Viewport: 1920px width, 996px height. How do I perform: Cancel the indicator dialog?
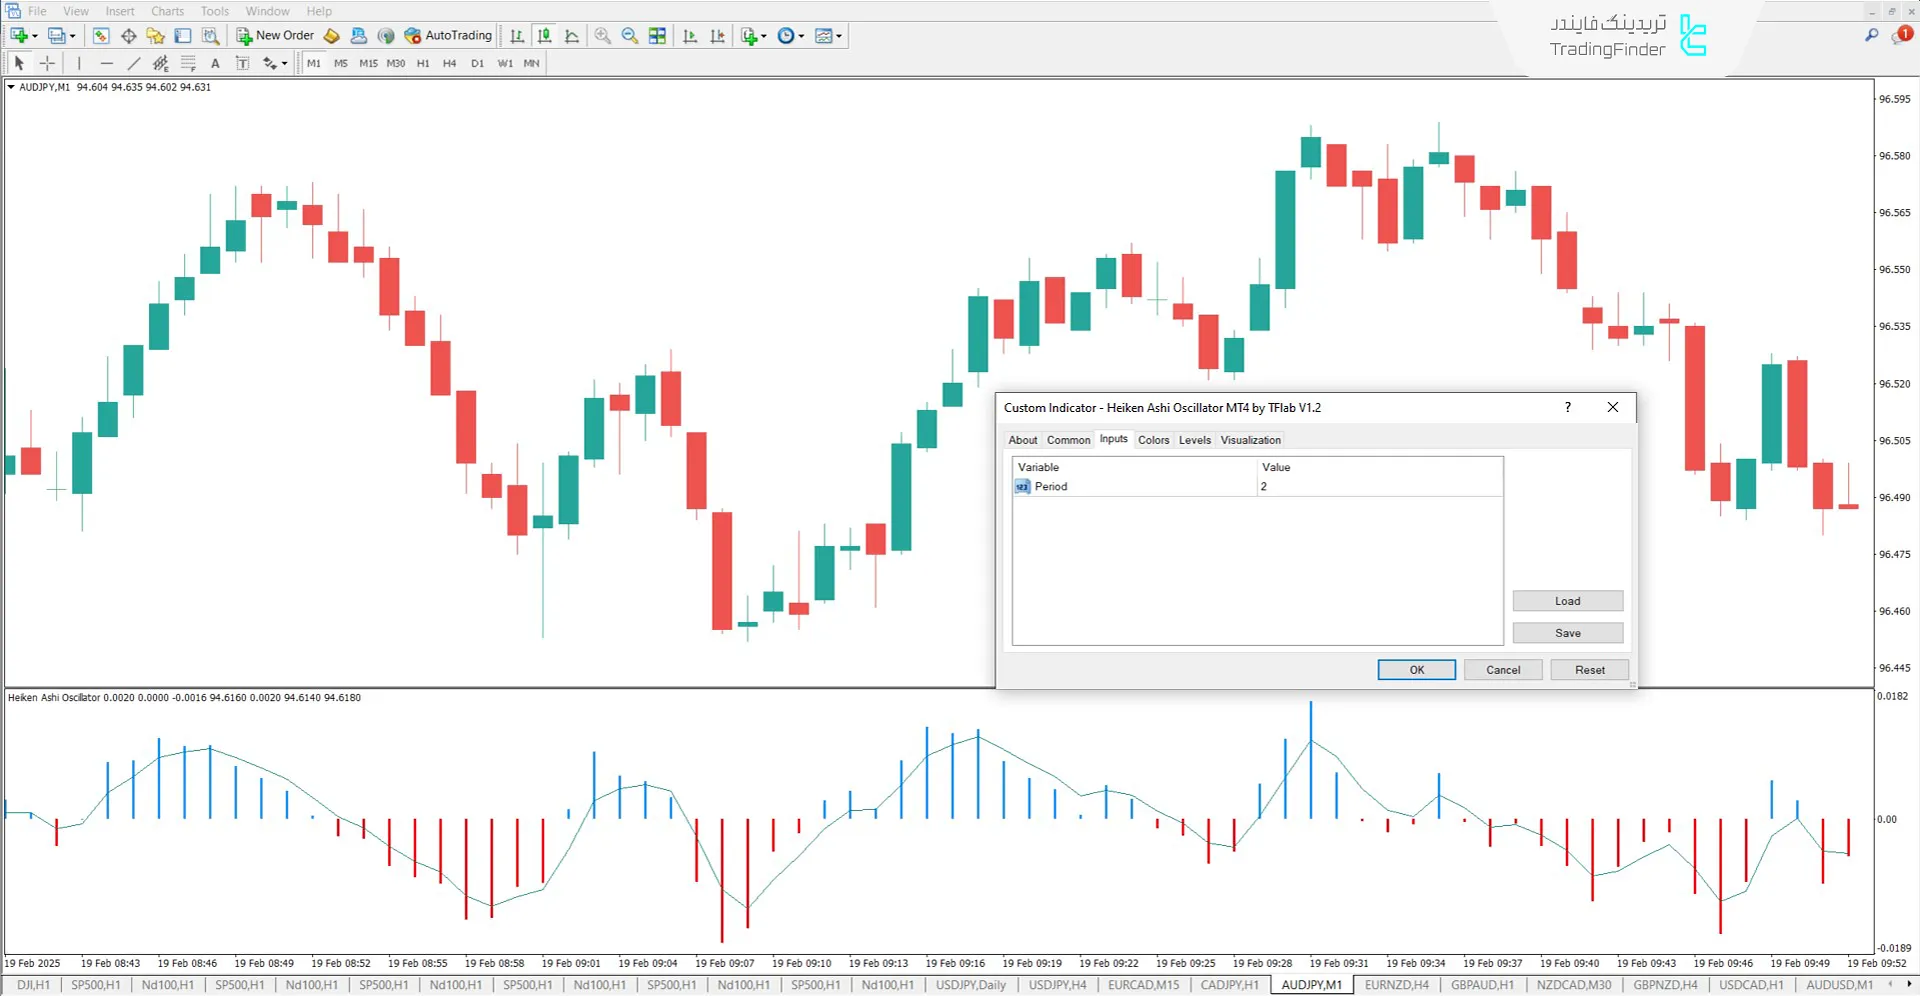coord(1503,669)
